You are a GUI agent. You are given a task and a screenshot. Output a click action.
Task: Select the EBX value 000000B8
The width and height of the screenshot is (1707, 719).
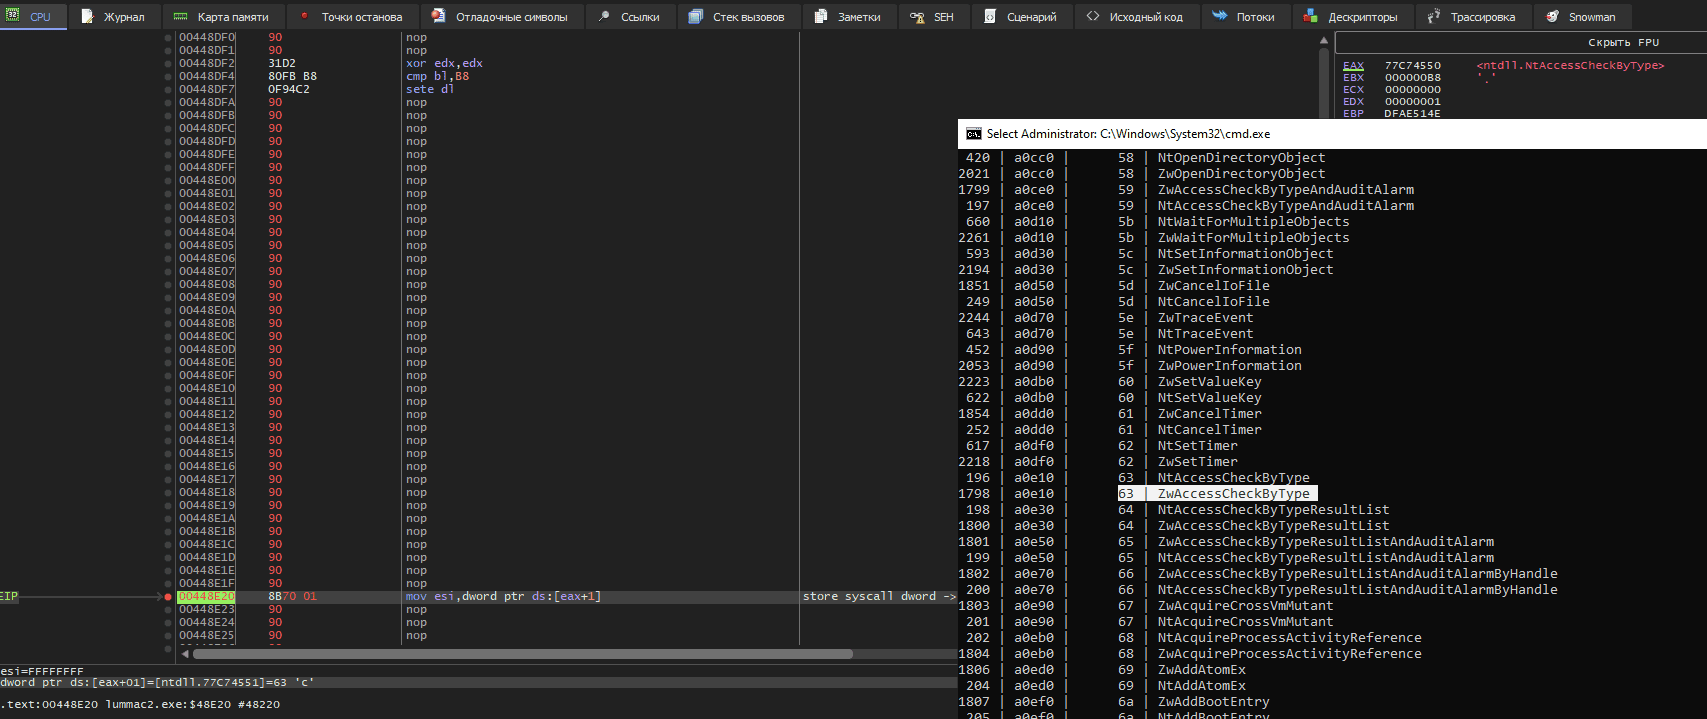pos(1413,77)
